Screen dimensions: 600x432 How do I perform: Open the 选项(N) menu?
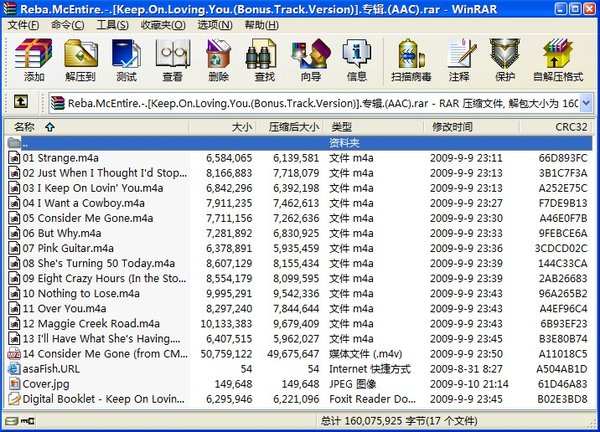(215, 25)
